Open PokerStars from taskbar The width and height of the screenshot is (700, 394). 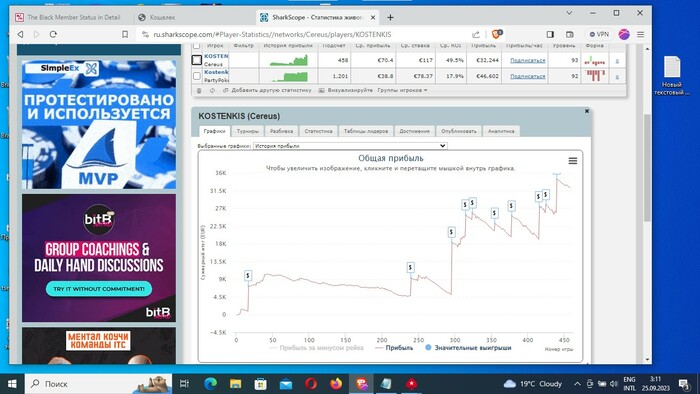pos(411,384)
